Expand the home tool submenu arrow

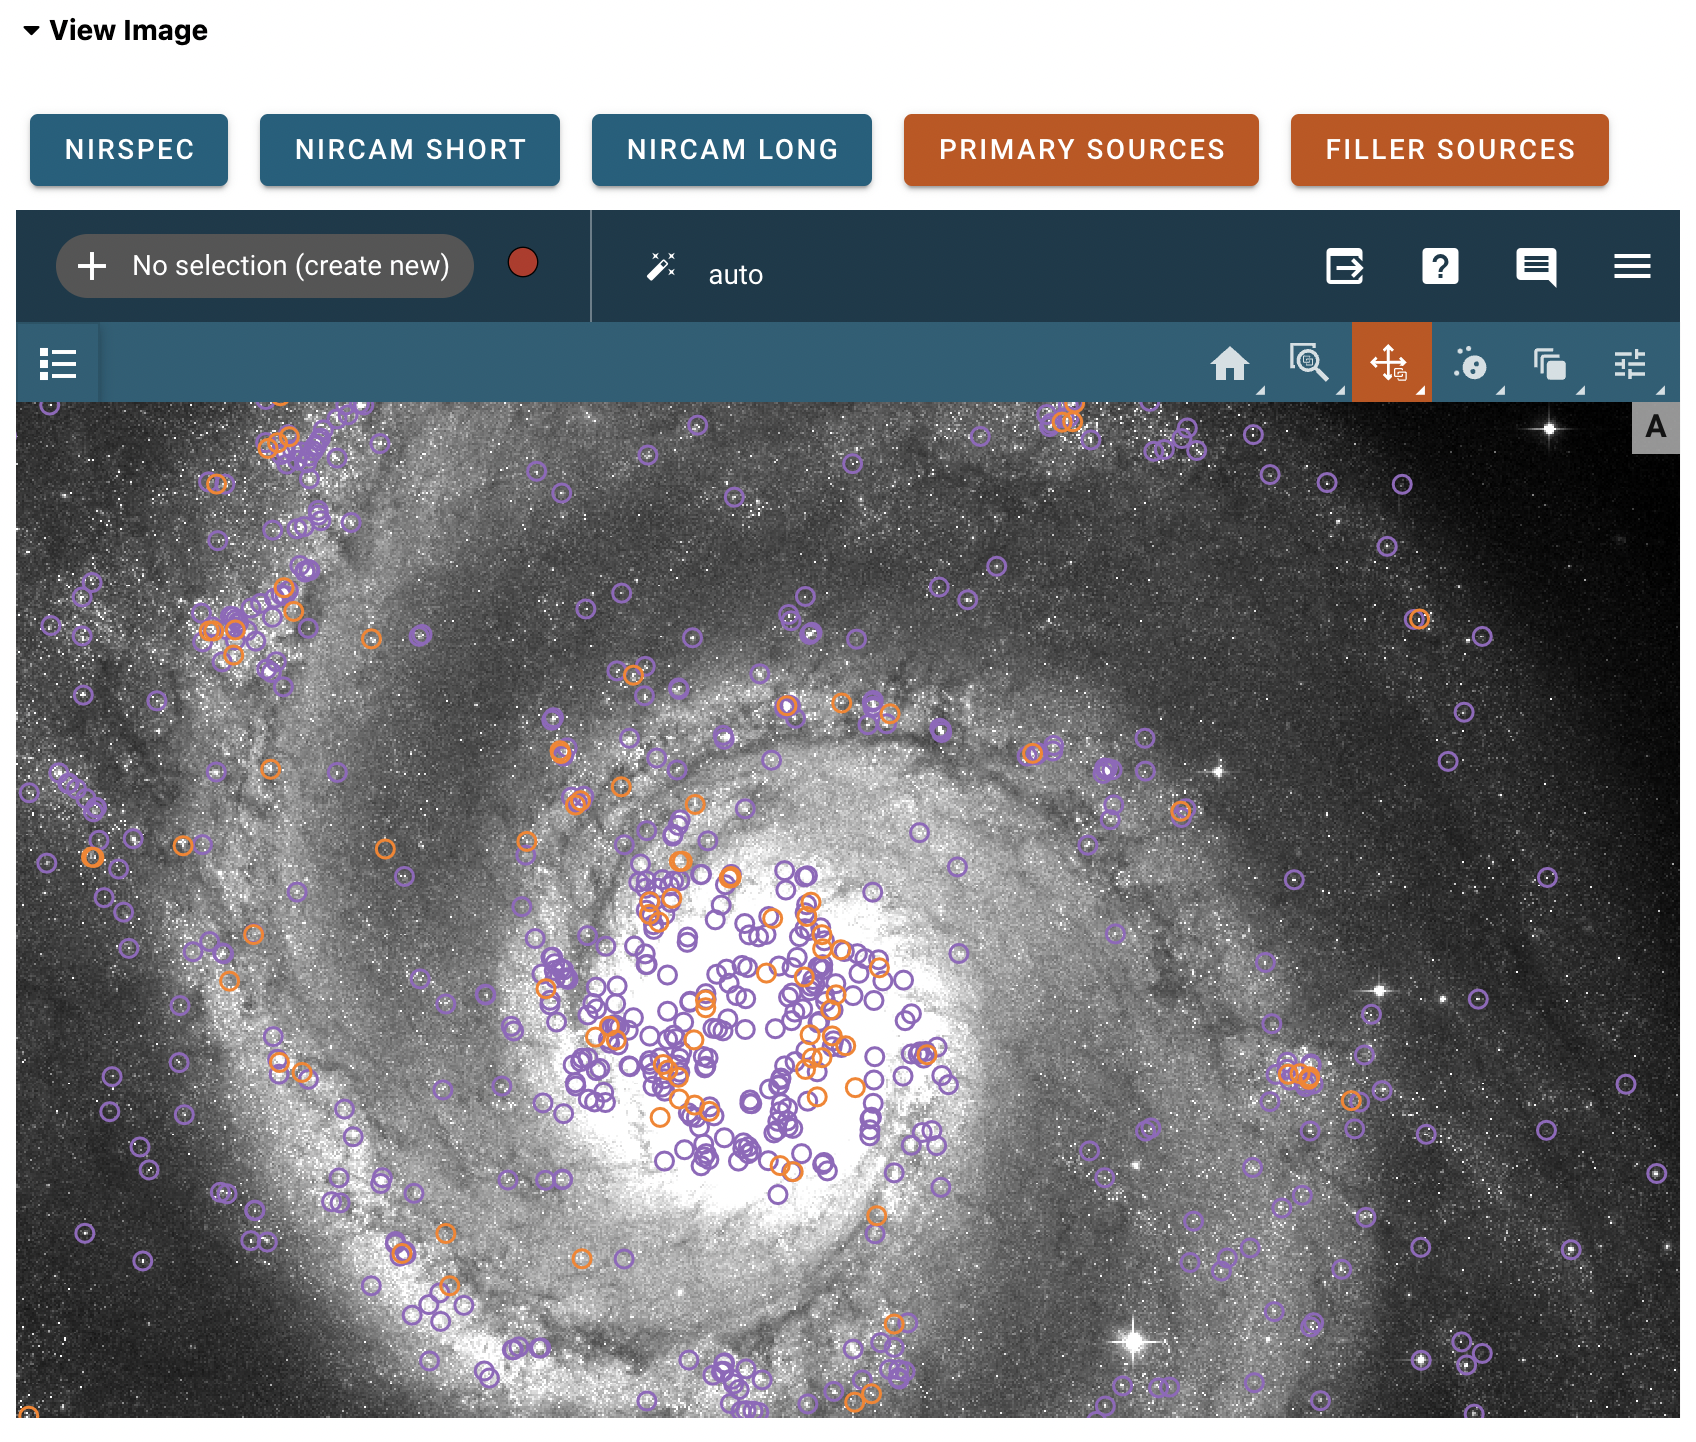pos(1261,391)
